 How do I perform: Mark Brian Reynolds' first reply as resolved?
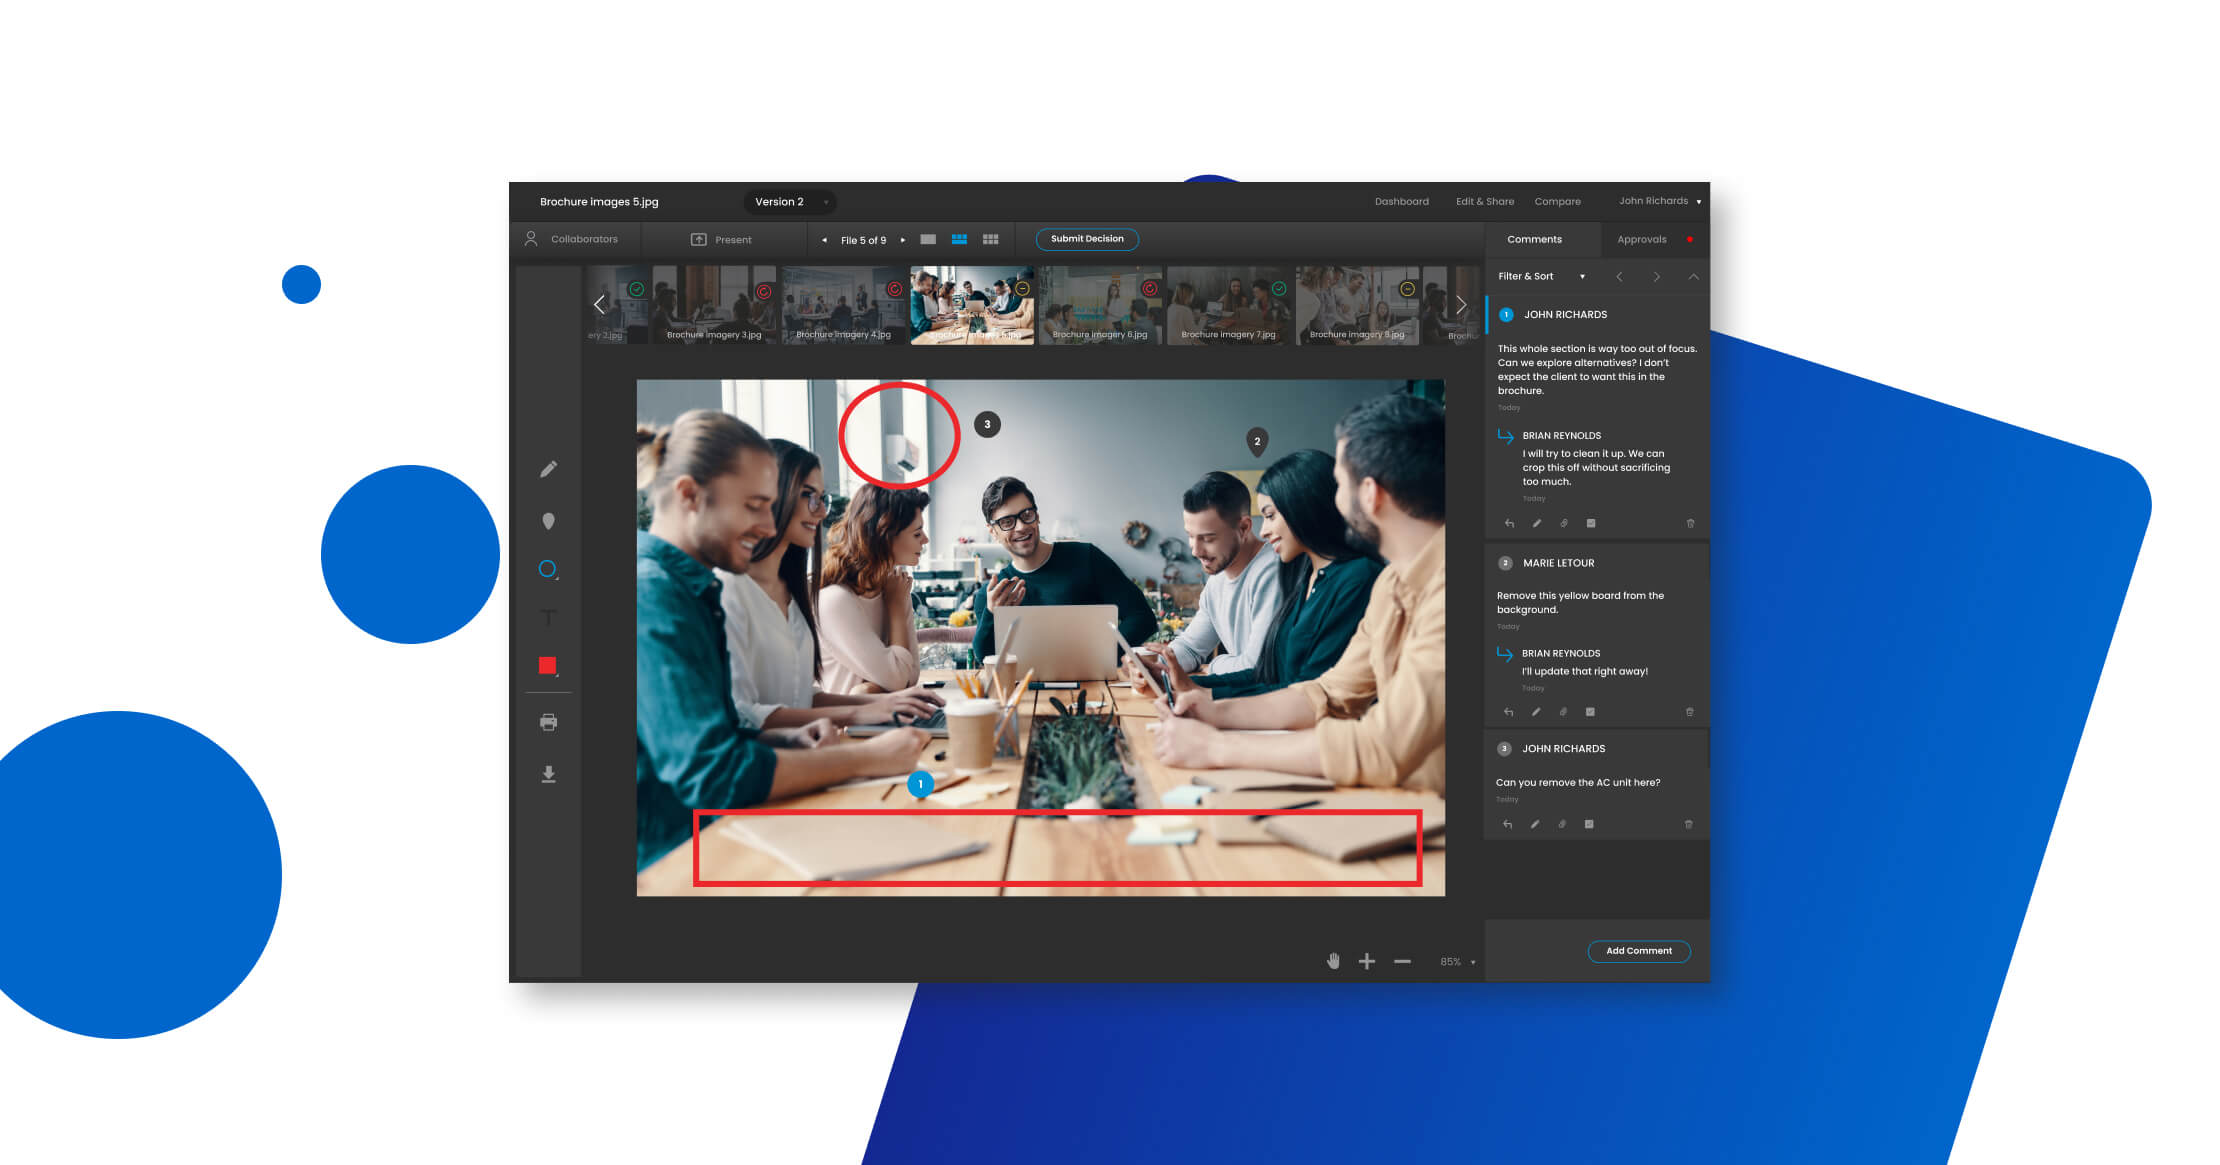(1591, 523)
